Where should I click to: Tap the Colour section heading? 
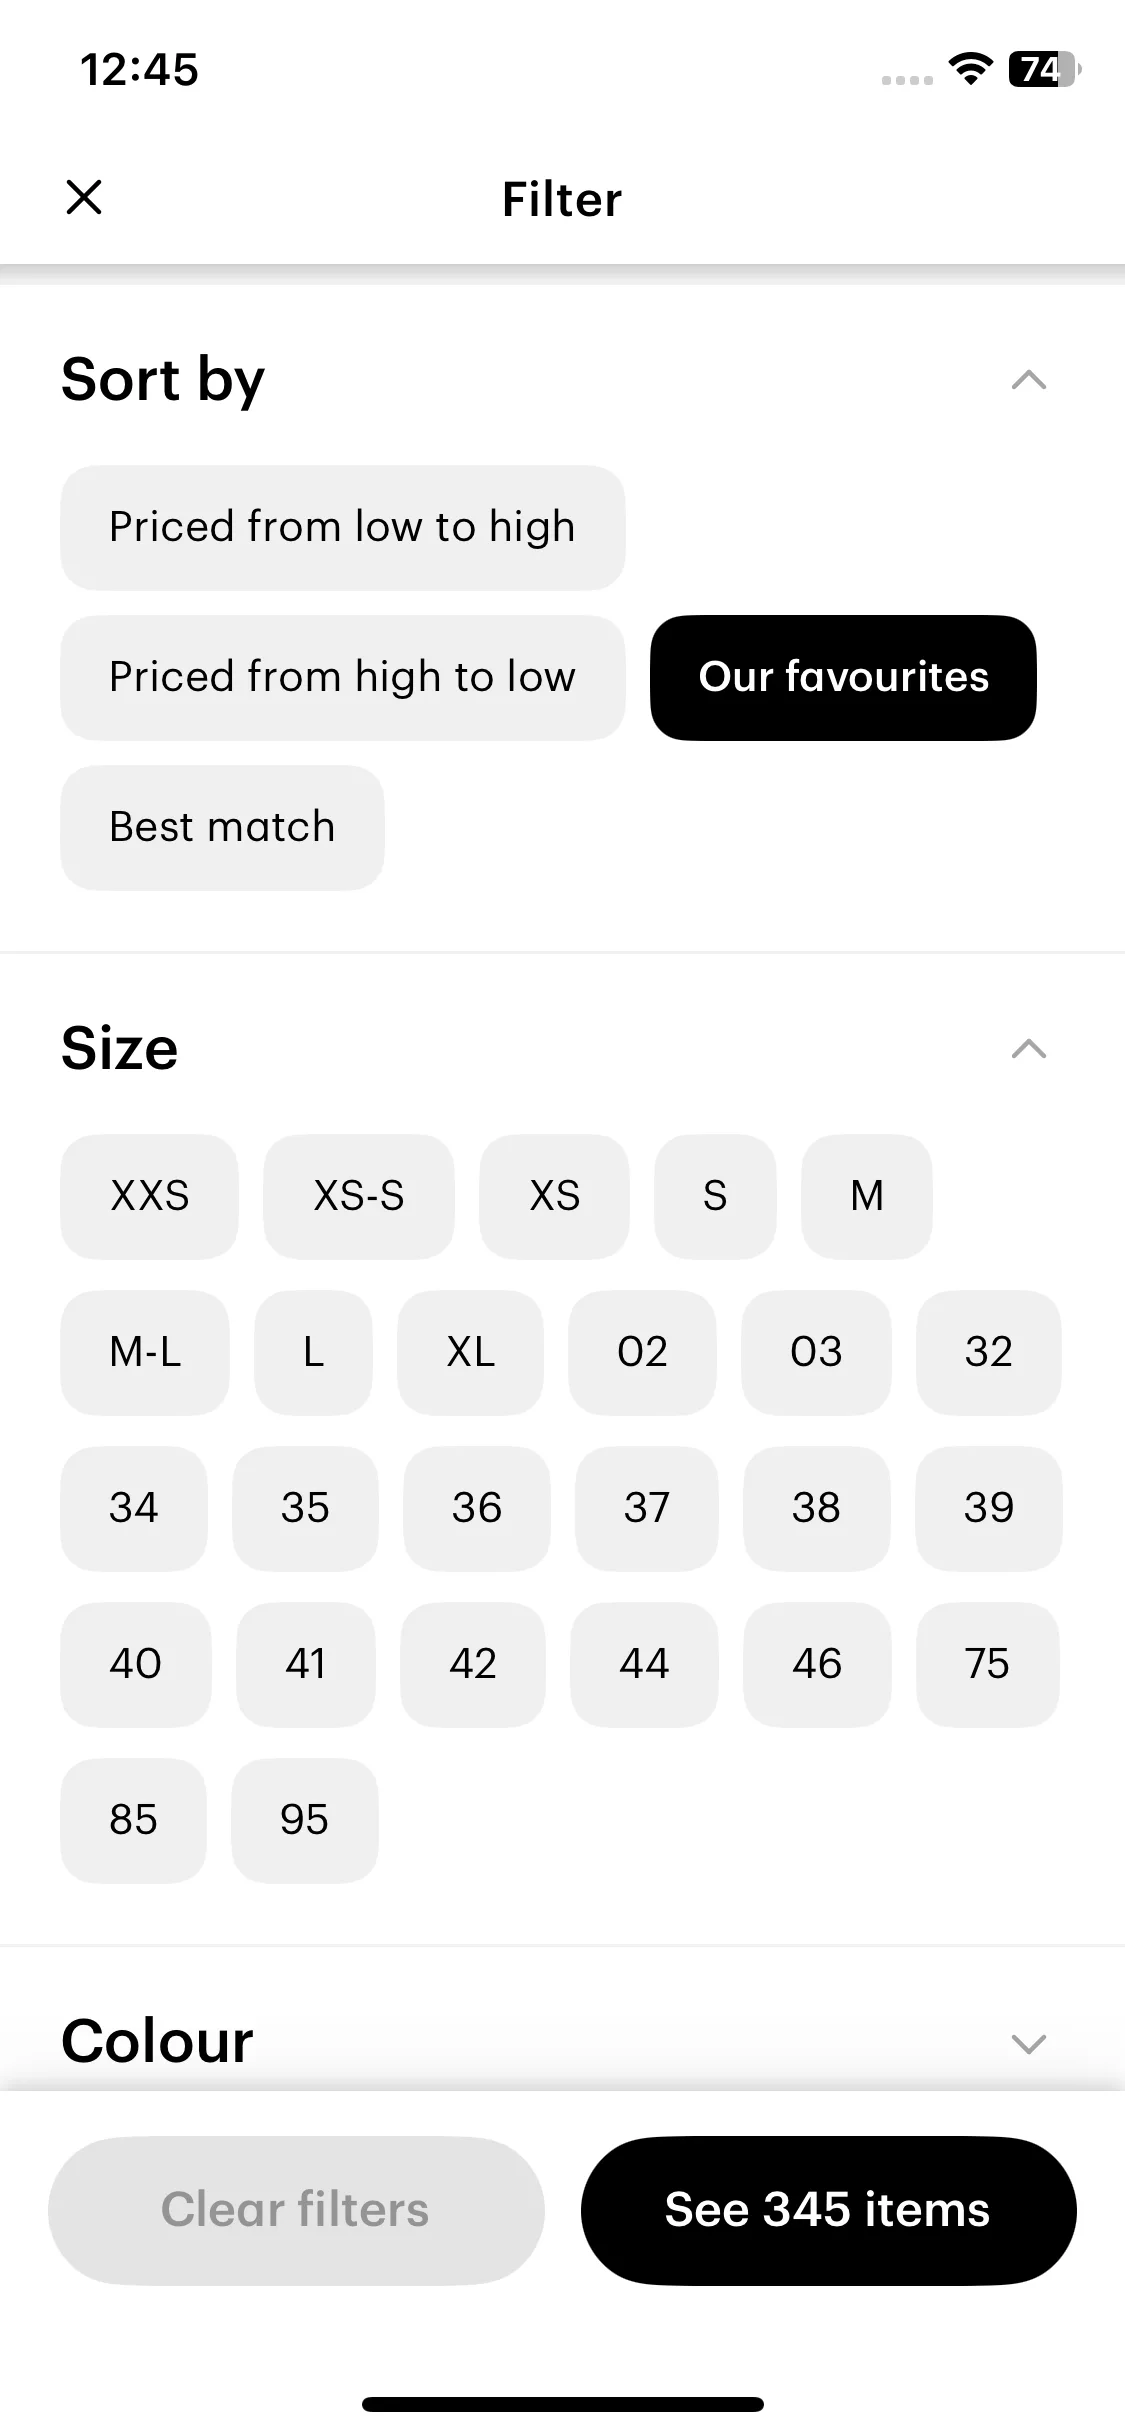coord(157,2041)
